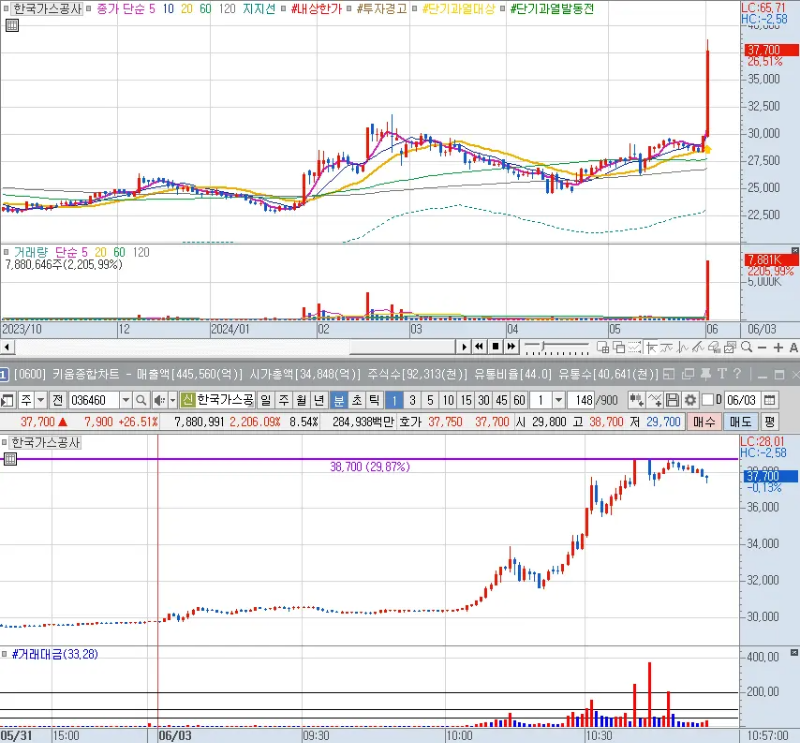Image resolution: width=800 pixels, height=743 pixels.
Task: Select the '년' yearly period tab
Action: 319,400
